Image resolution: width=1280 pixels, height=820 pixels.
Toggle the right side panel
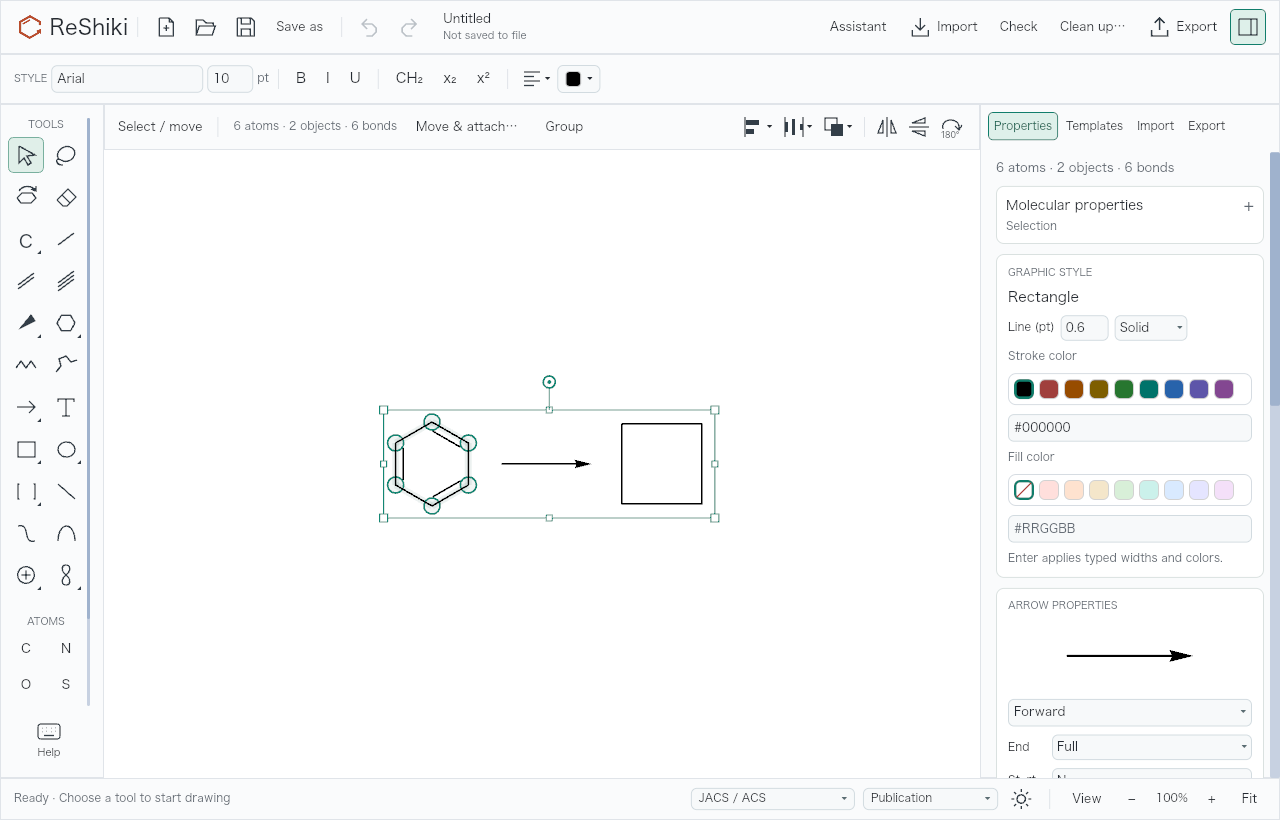(x=1248, y=27)
